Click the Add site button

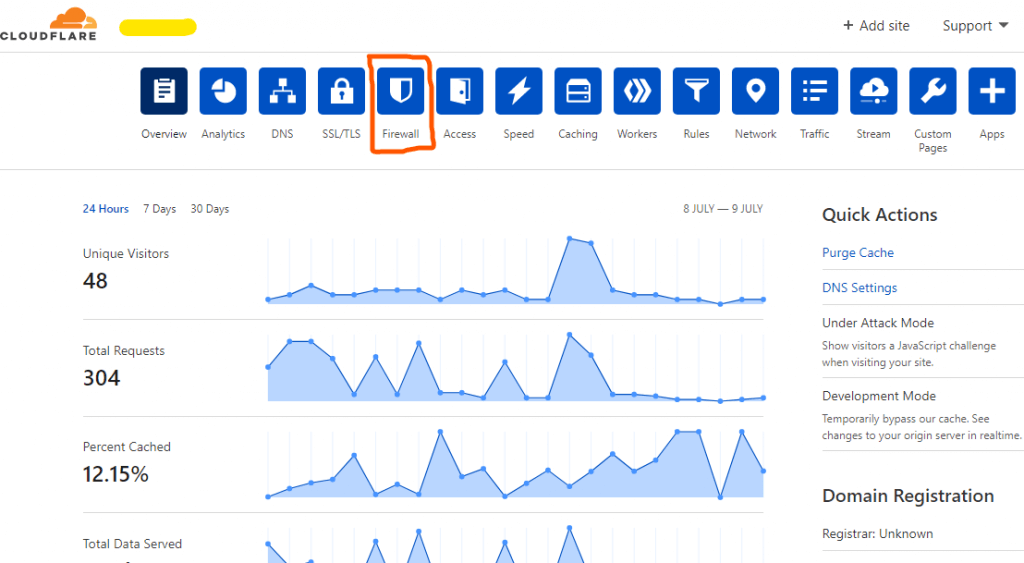point(876,26)
